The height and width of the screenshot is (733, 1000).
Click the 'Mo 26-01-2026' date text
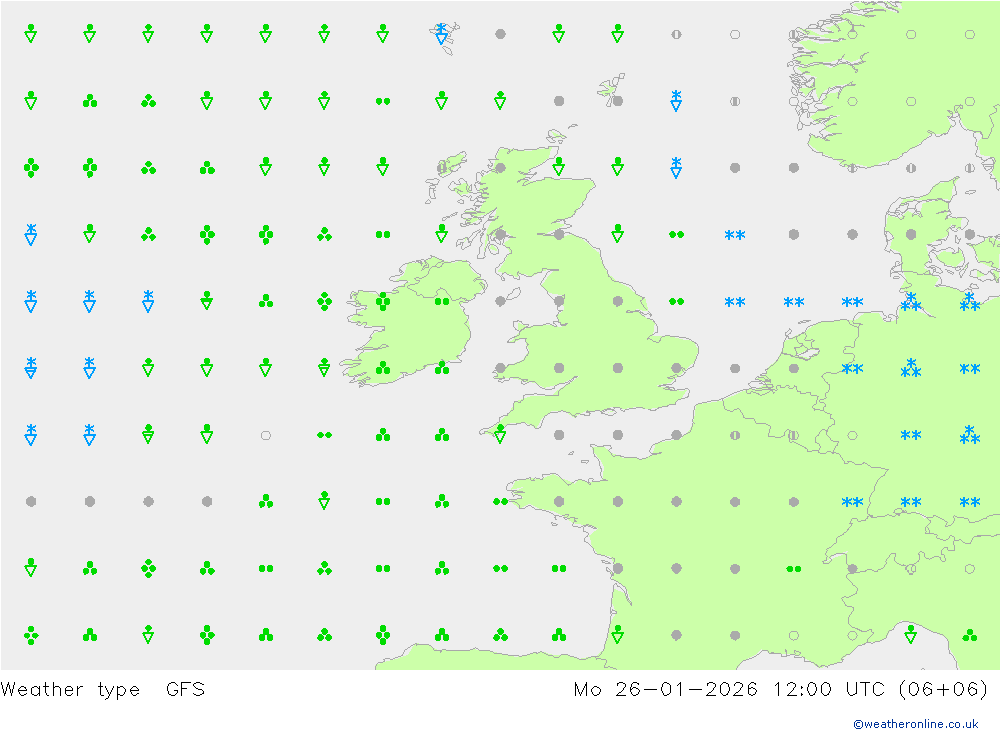pos(665,689)
